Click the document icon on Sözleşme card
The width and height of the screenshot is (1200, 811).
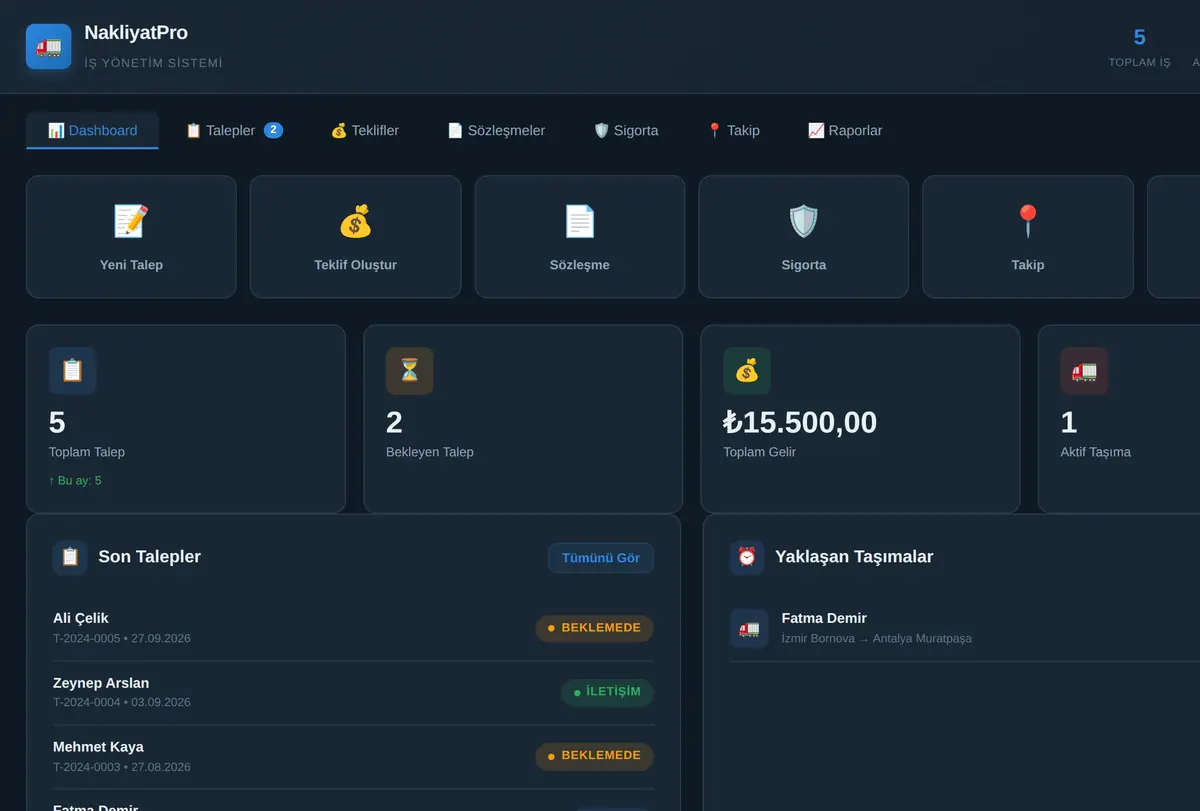(x=580, y=221)
